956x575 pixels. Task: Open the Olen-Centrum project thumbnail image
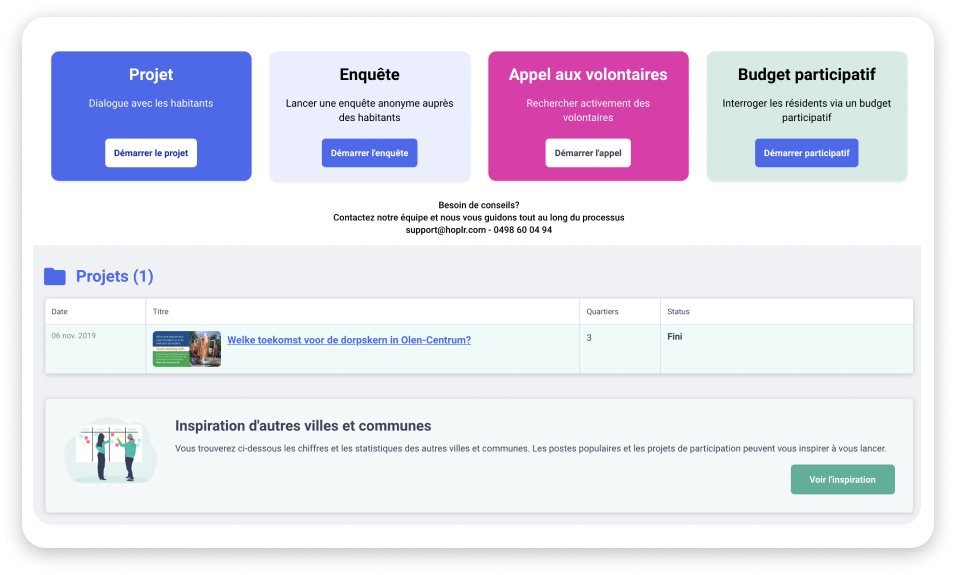click(186, 349)
